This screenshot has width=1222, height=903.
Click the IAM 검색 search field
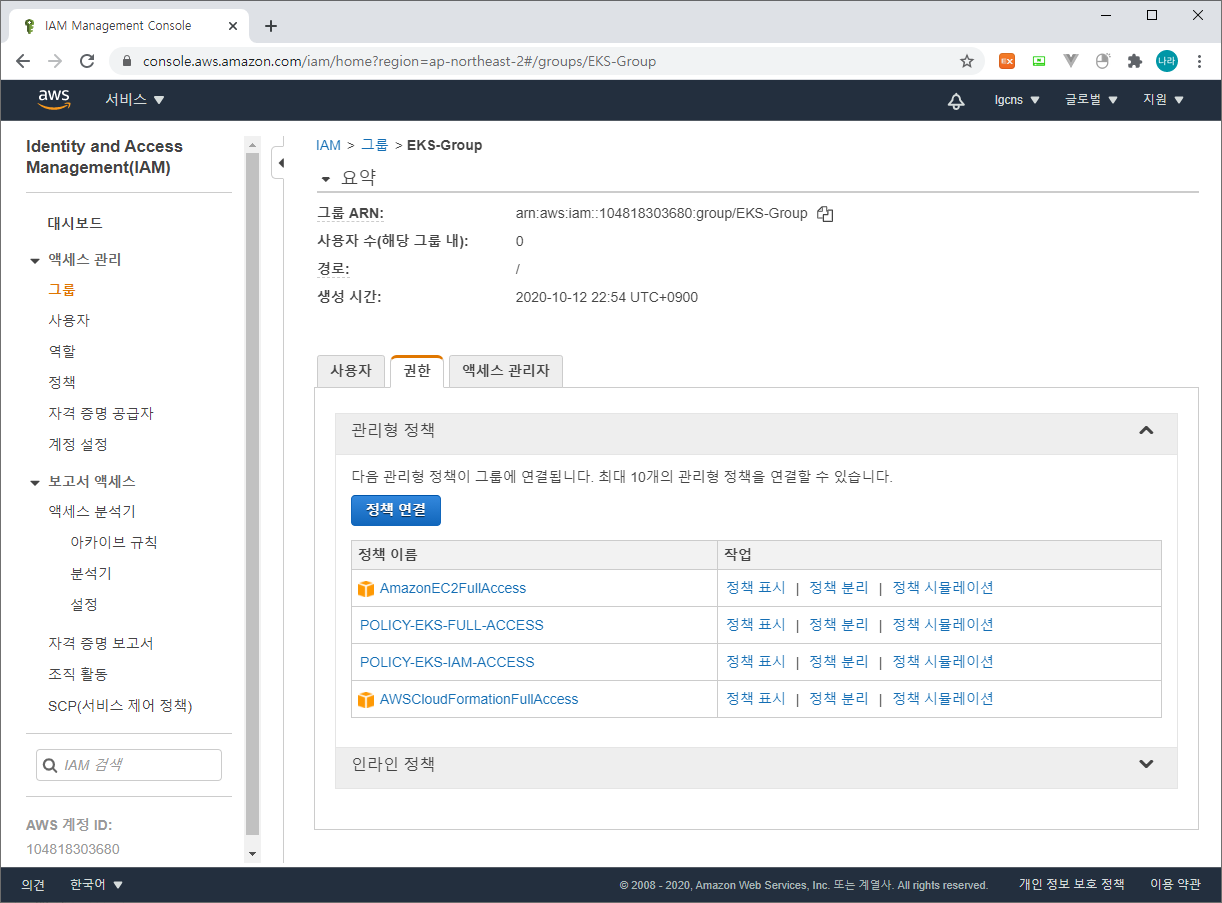pos(129,765)
